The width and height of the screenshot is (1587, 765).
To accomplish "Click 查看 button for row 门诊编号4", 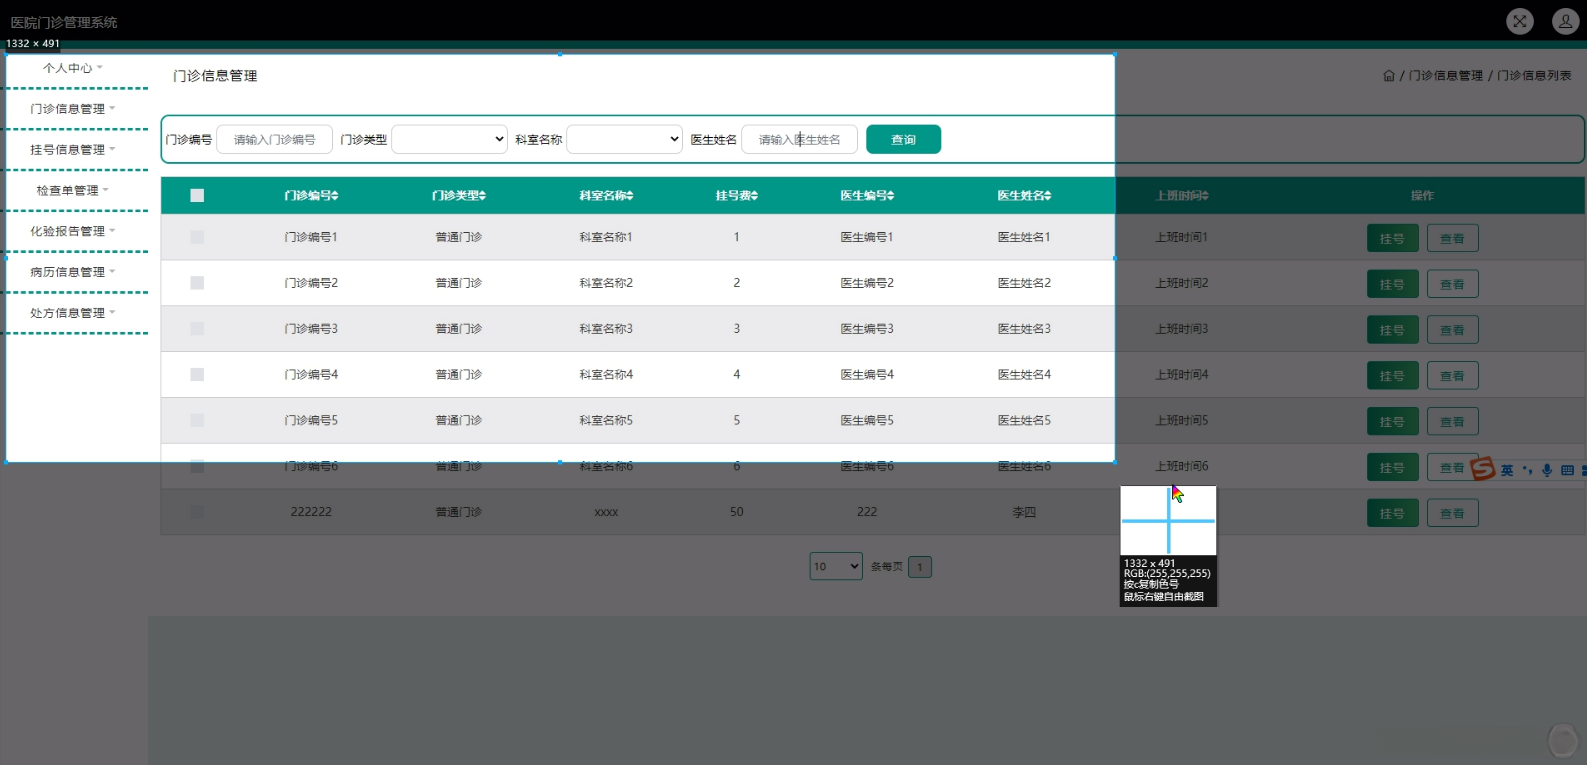I will [1452, 377].
